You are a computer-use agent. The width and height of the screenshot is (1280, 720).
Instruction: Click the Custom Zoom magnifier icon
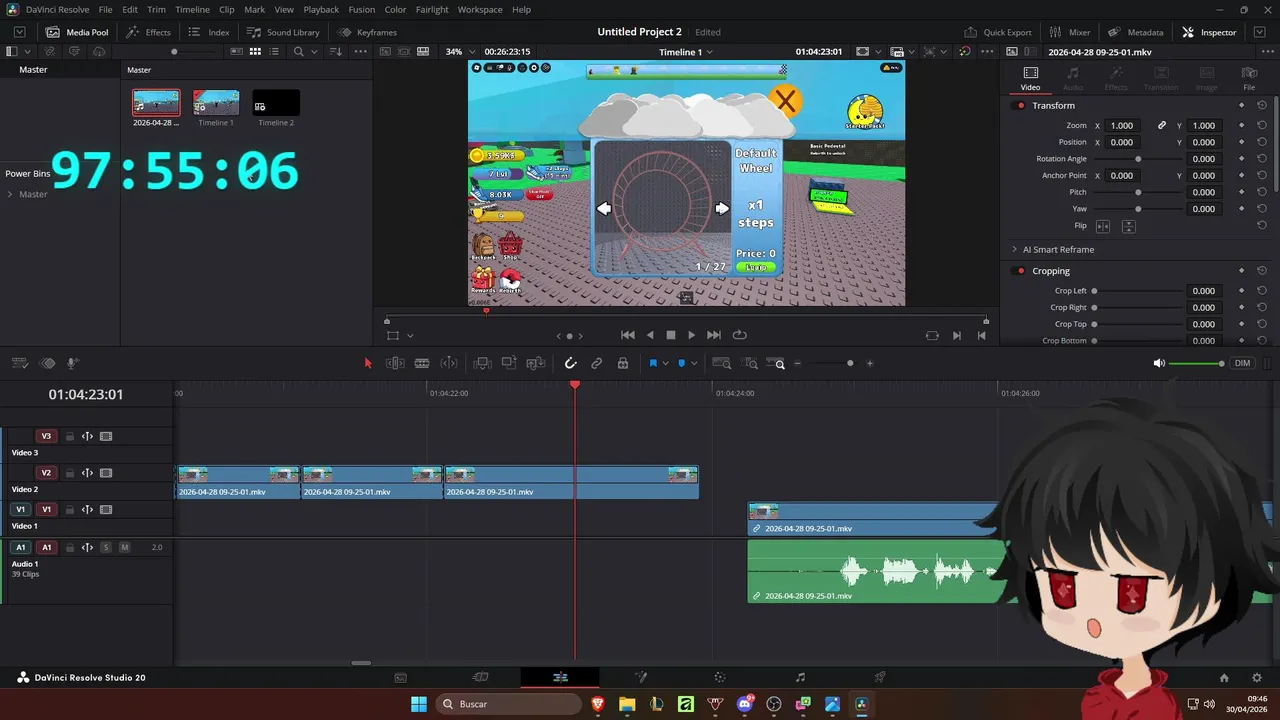tap(776, 363)
